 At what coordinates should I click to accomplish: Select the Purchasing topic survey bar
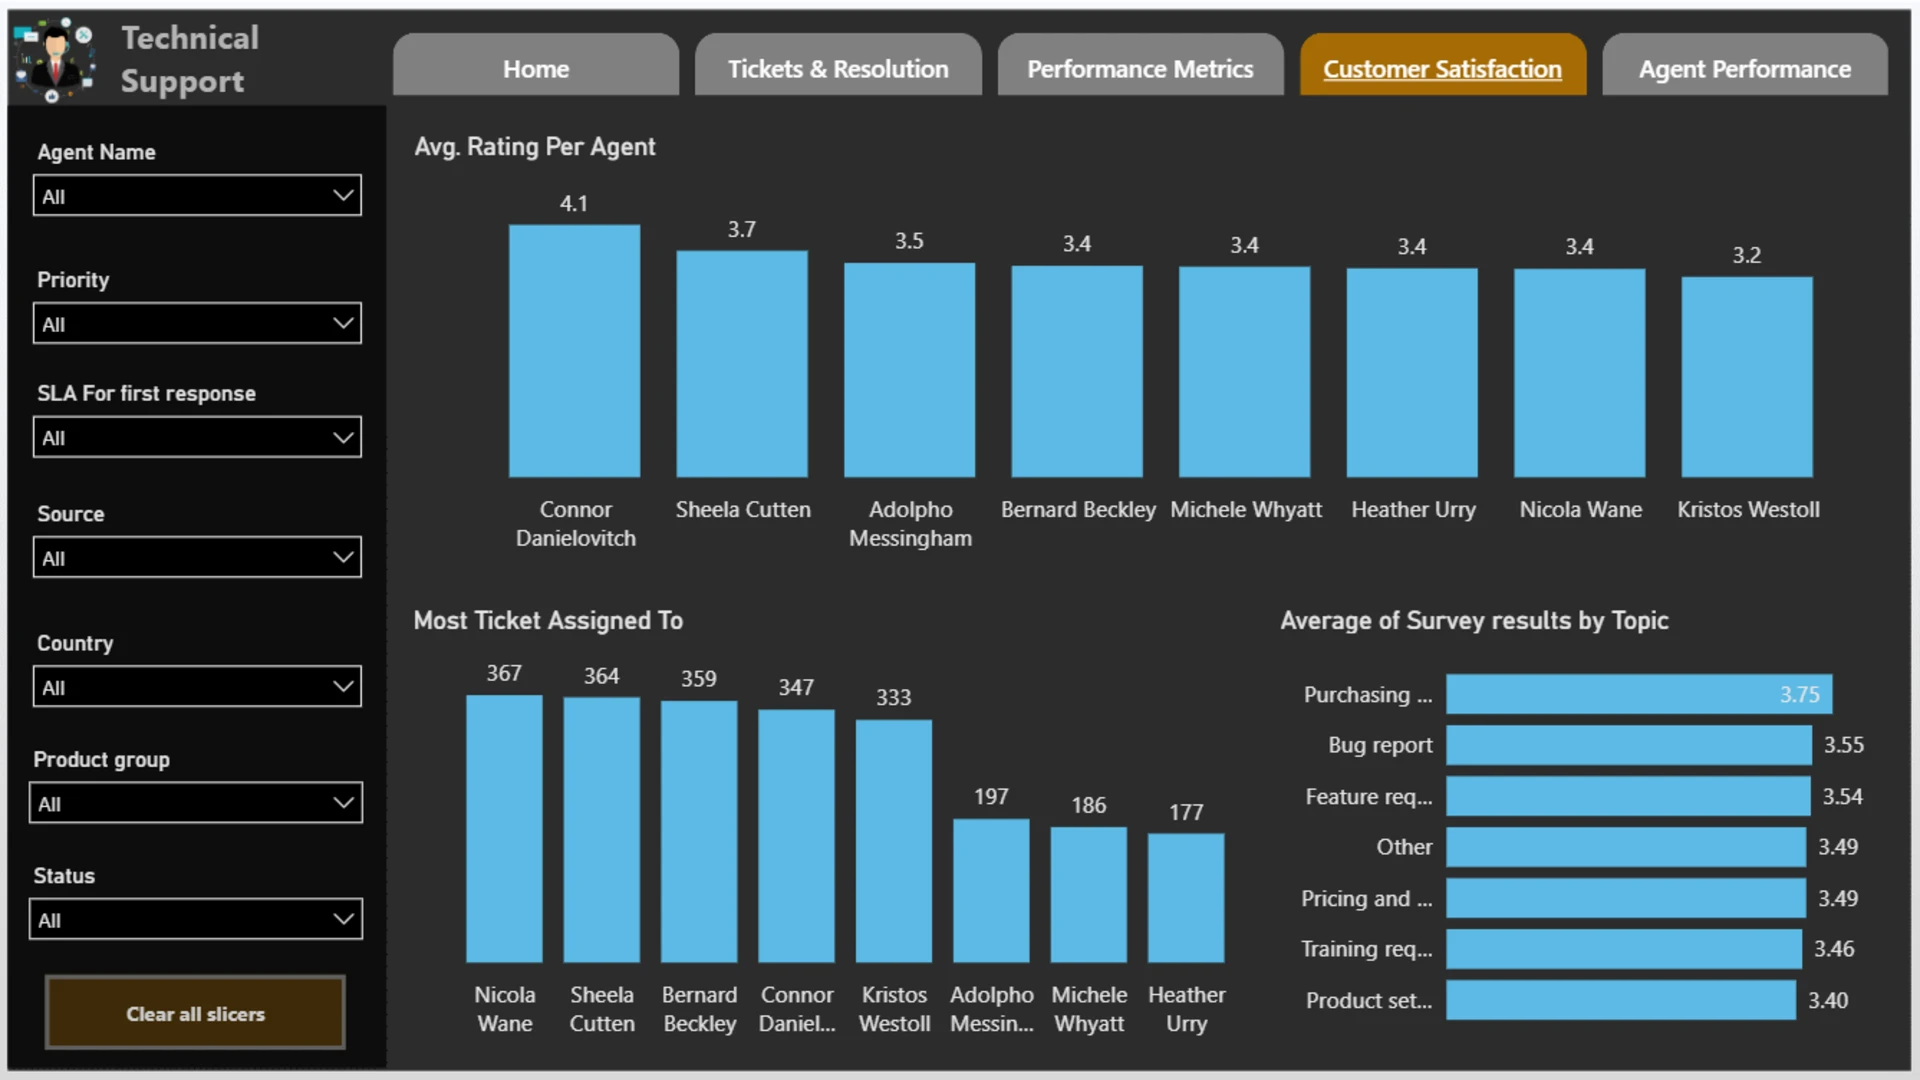[x=1639, y=694]
